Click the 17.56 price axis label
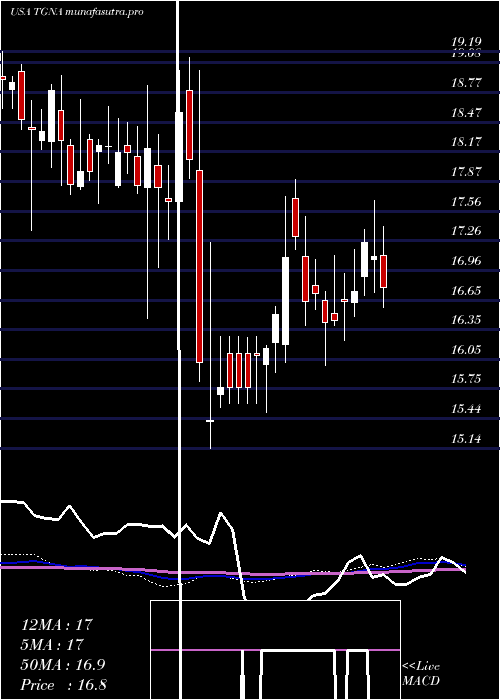The image size is (500, 700). tap(466, 201)
